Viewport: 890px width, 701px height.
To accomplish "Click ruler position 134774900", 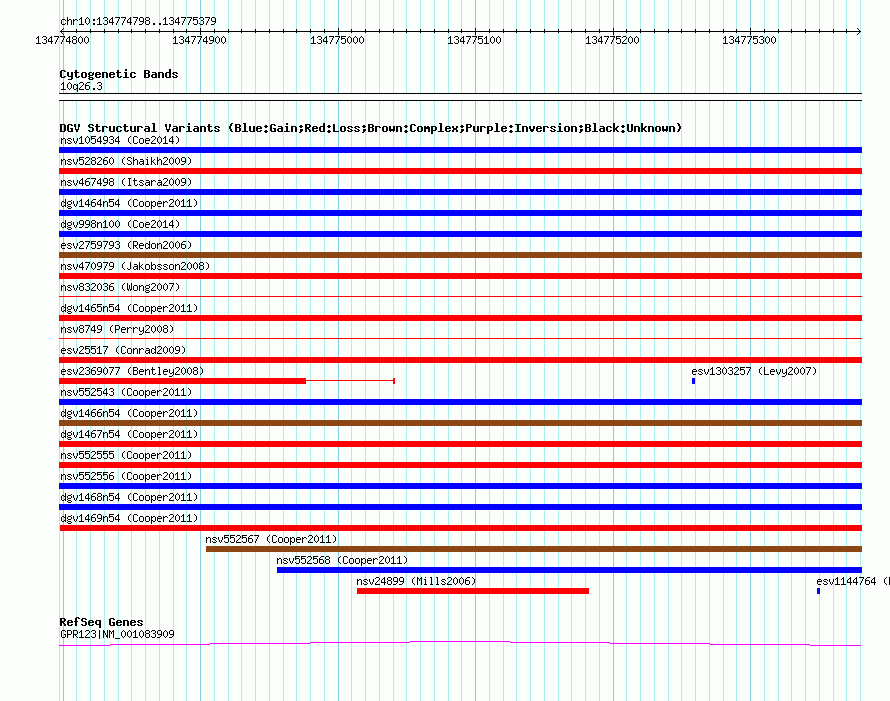I will pos(199,40).
